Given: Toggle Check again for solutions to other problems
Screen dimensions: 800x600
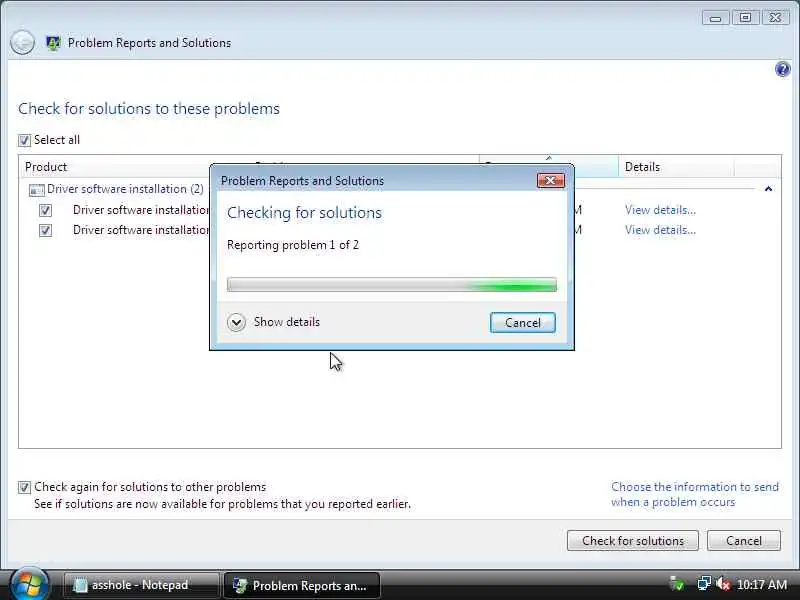Looking at the screenshot, I should [24, 487].
